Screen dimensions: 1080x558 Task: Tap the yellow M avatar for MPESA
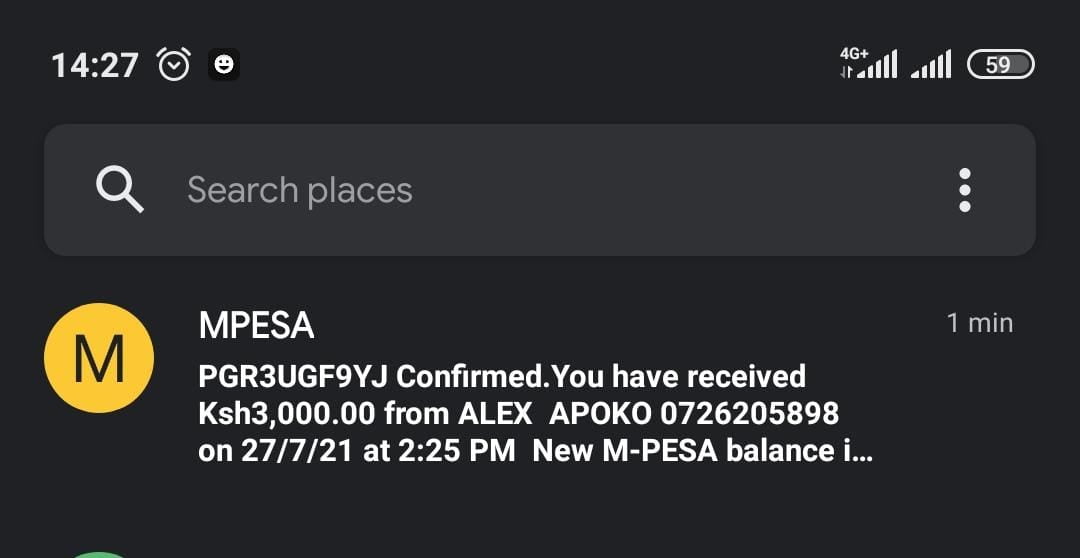[99, 358]
